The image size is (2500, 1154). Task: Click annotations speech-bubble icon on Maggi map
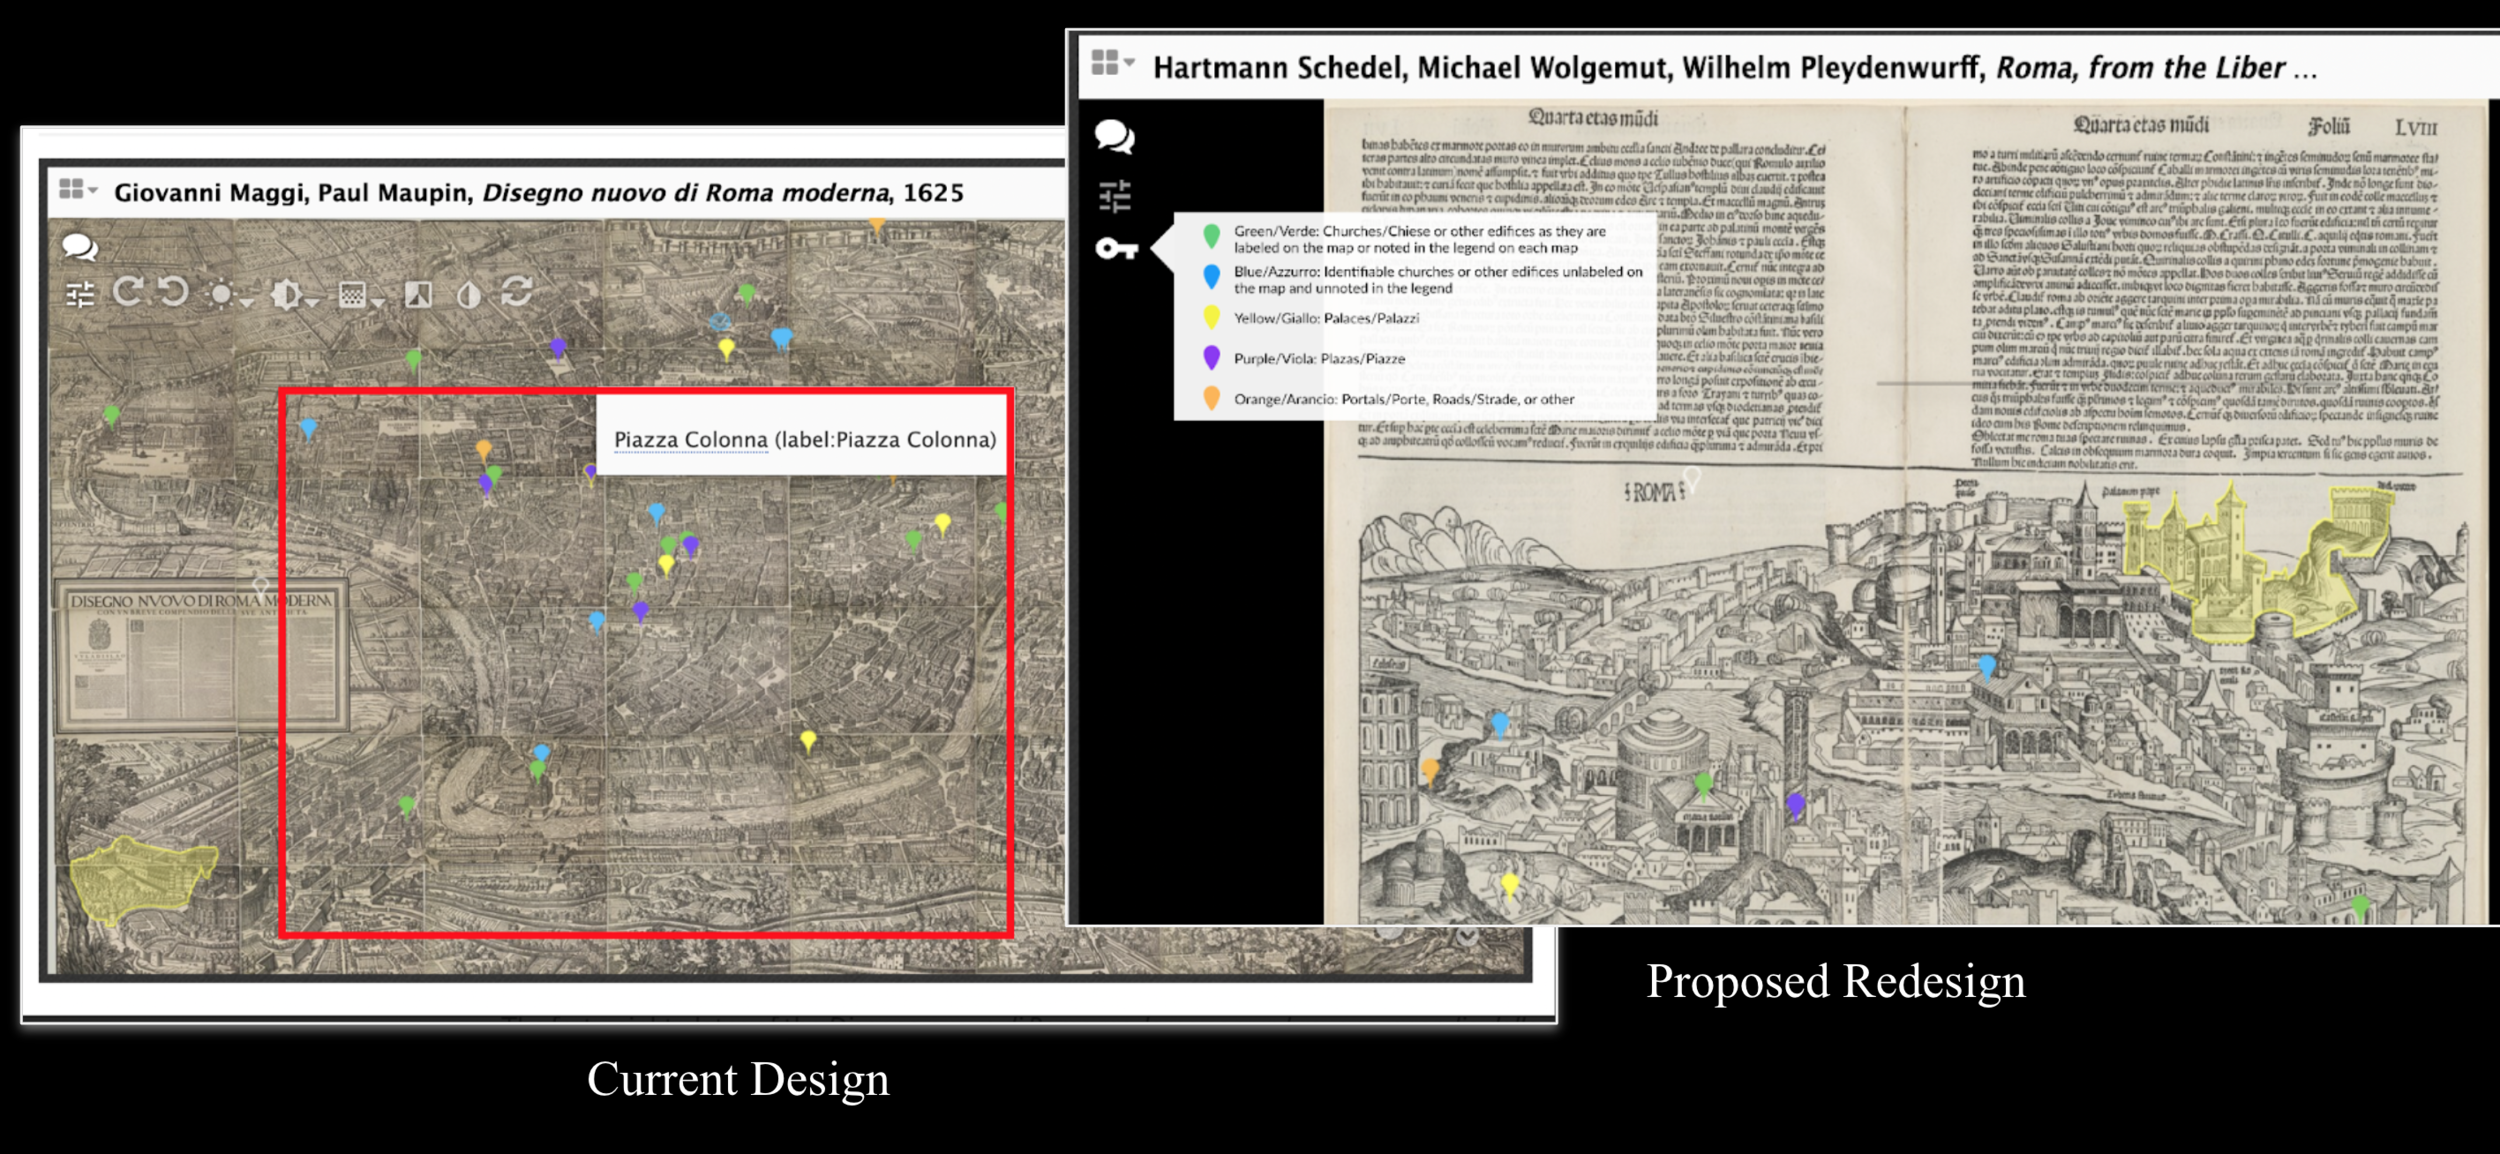79,246
